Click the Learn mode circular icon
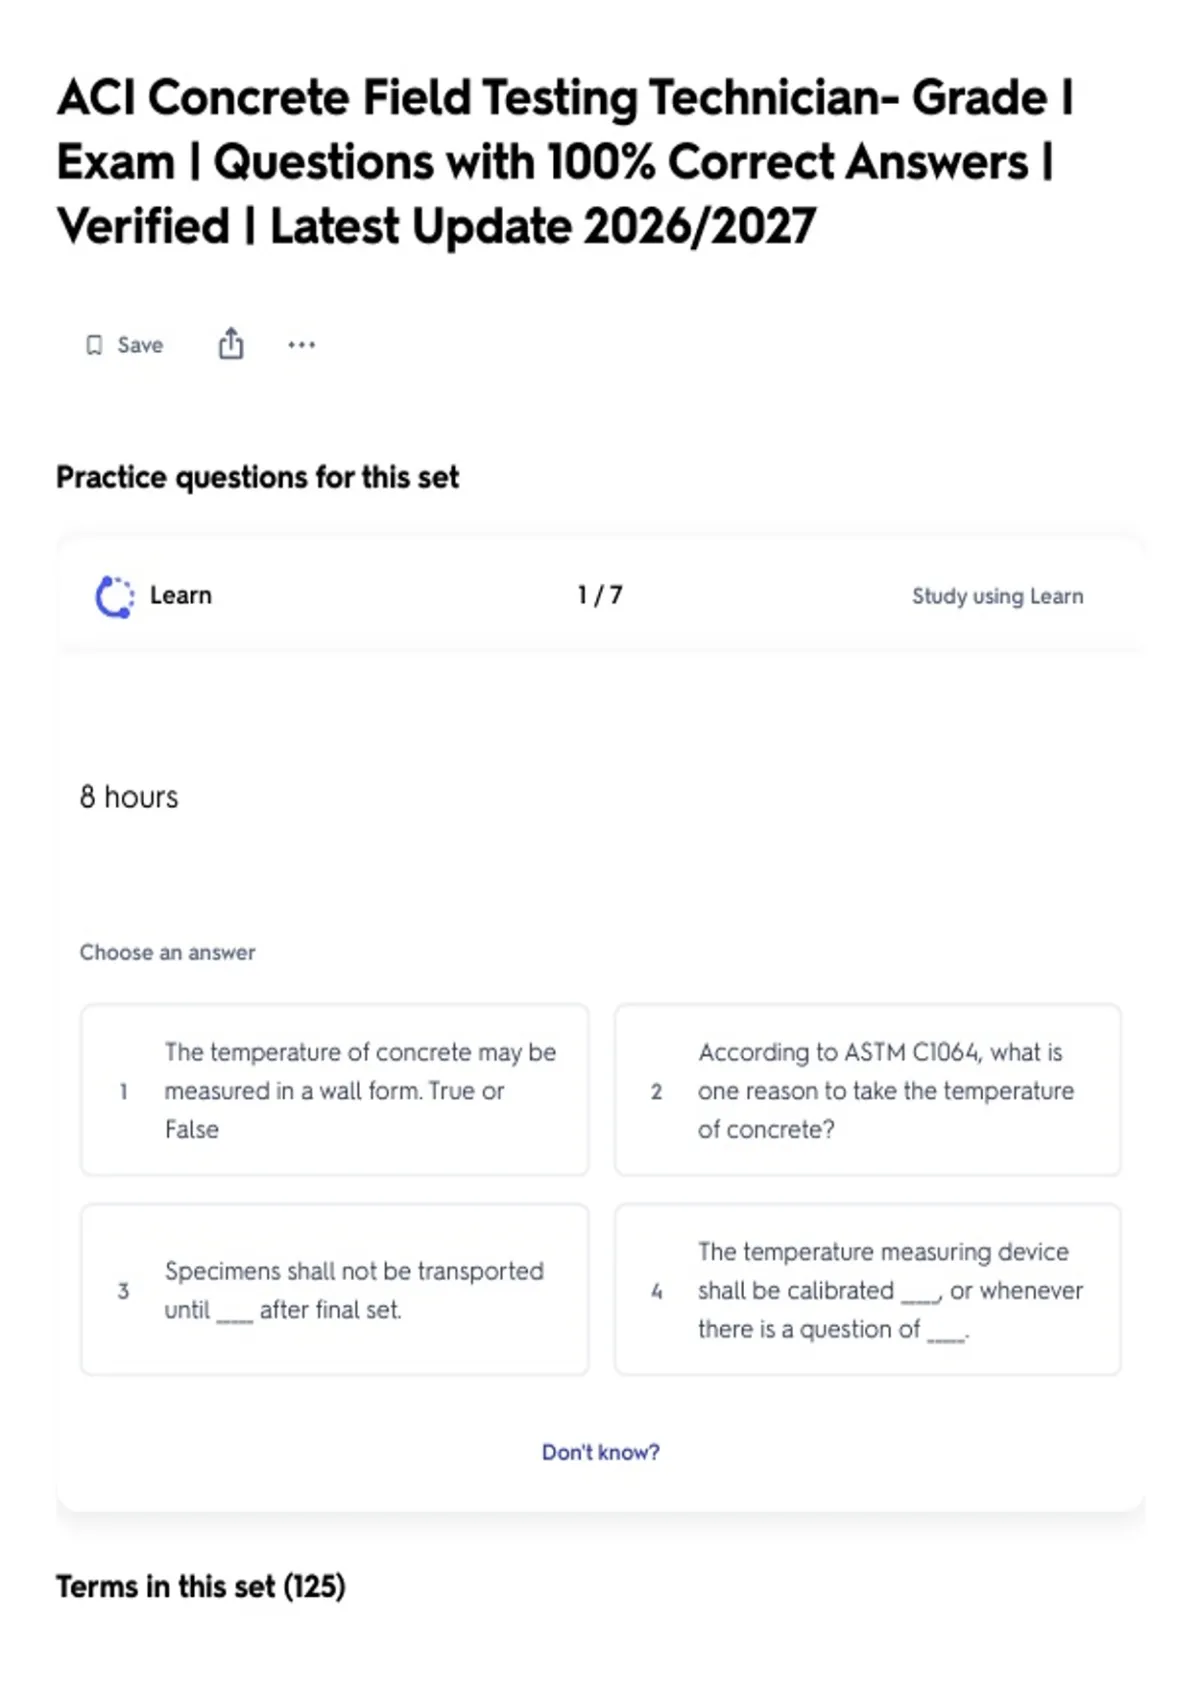Screen dimensions: 1200x1700 pos(114,597)
